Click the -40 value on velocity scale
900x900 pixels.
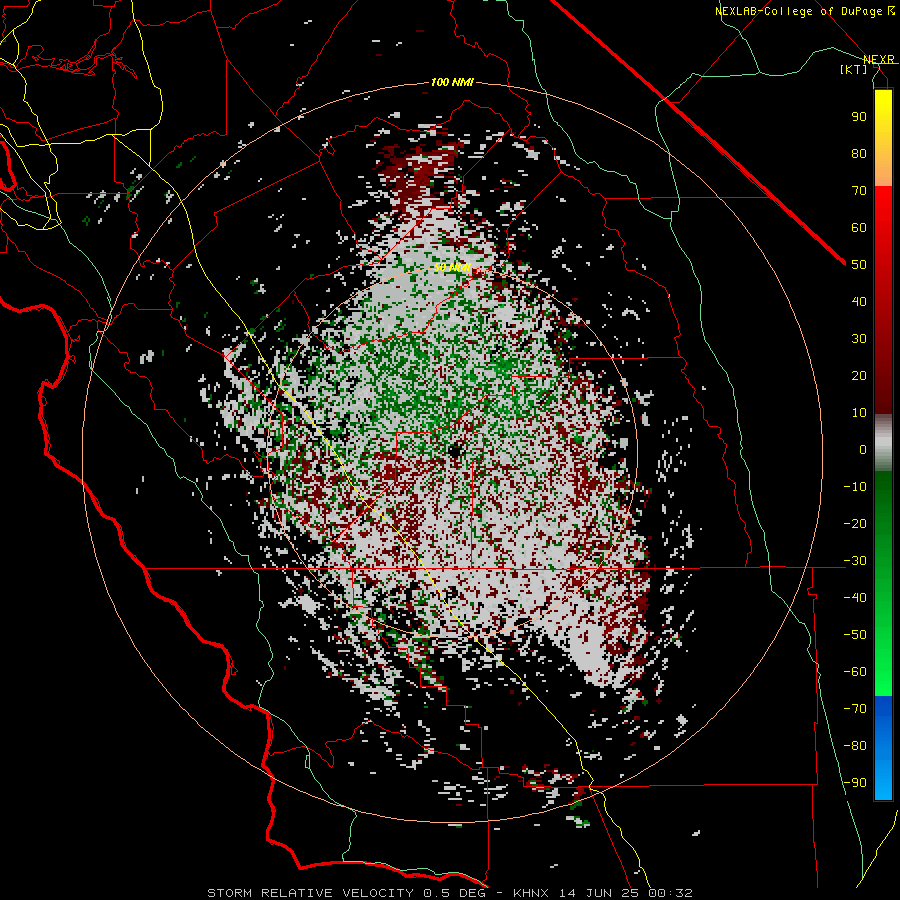(855, 598)
